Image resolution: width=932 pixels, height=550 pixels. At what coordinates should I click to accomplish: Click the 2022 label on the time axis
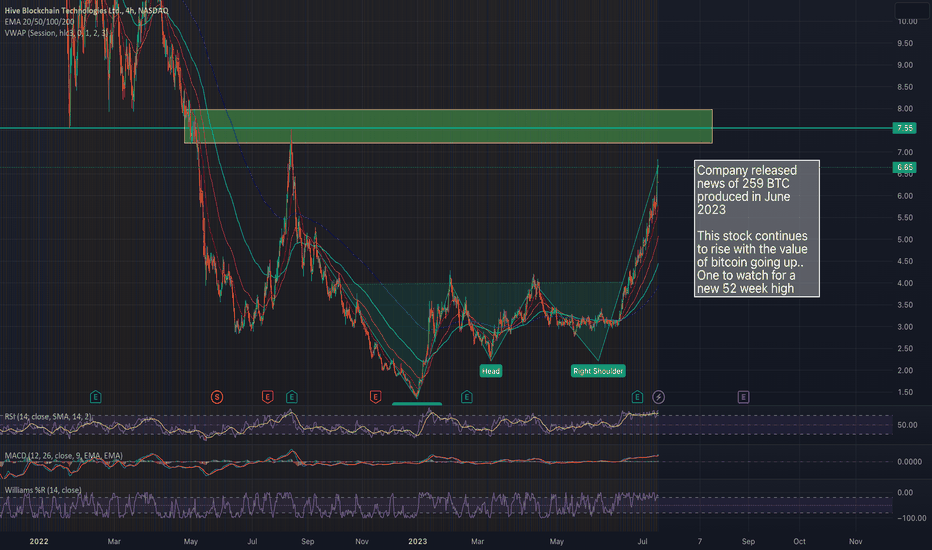point(39,541)
